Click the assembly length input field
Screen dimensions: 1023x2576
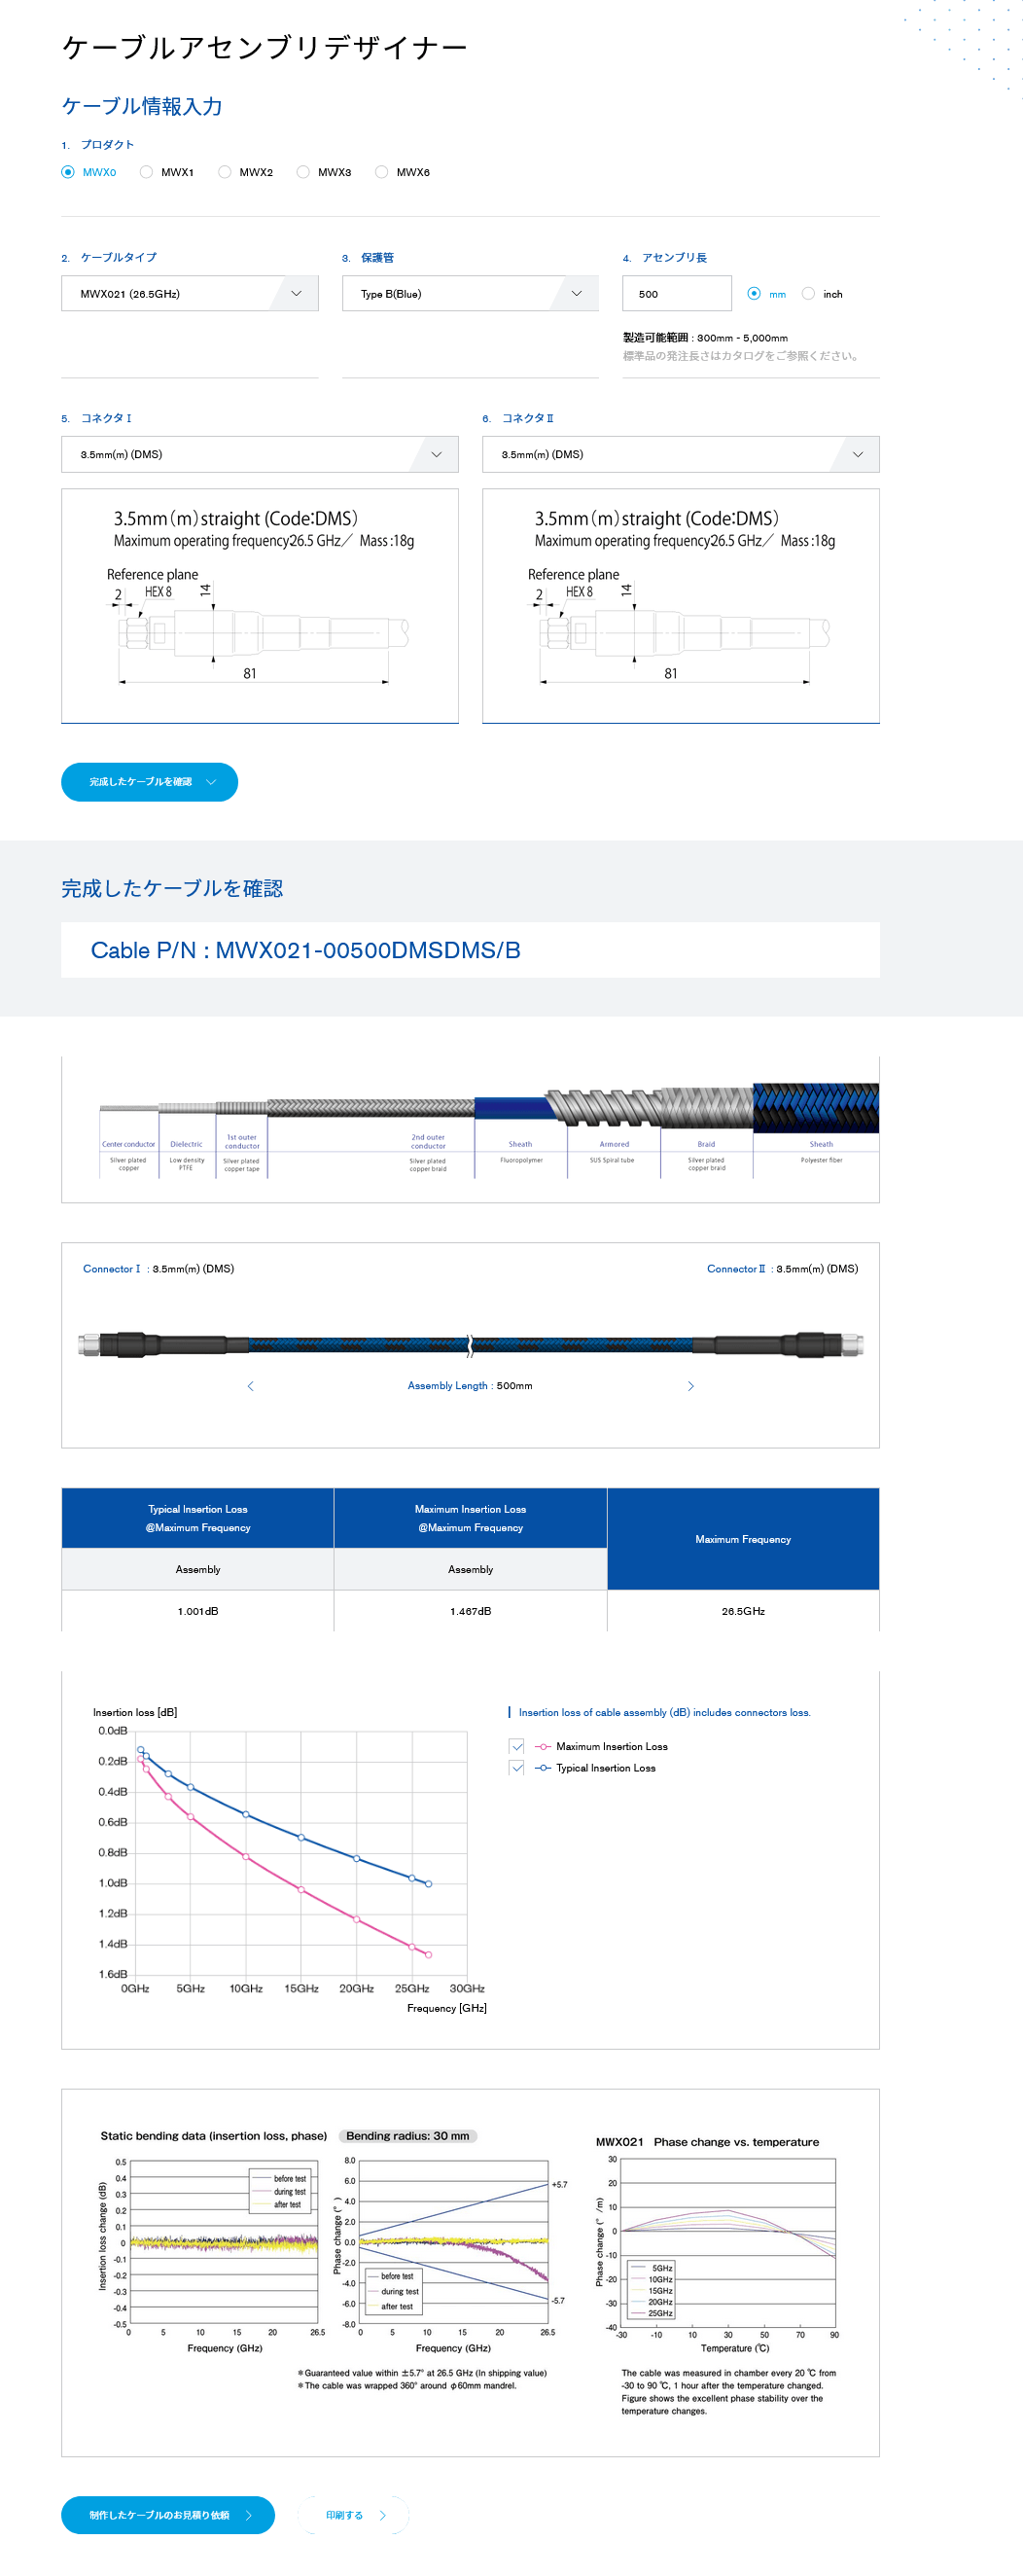pyautogui.click(x=676, y=294)
